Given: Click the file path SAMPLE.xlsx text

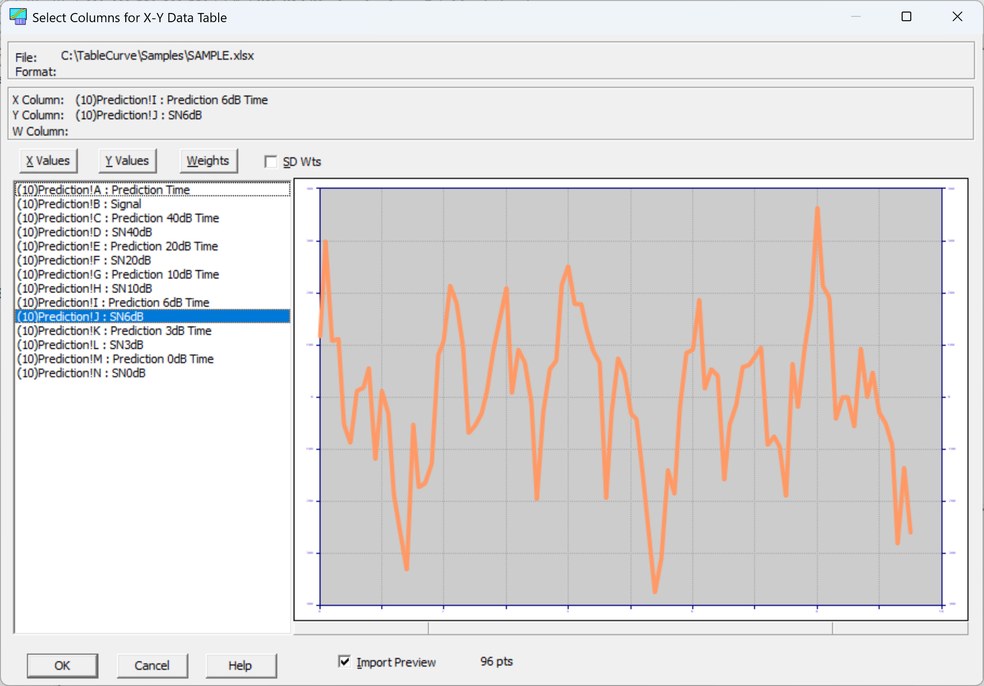Looking at the screenshot, I should [158, 55].
